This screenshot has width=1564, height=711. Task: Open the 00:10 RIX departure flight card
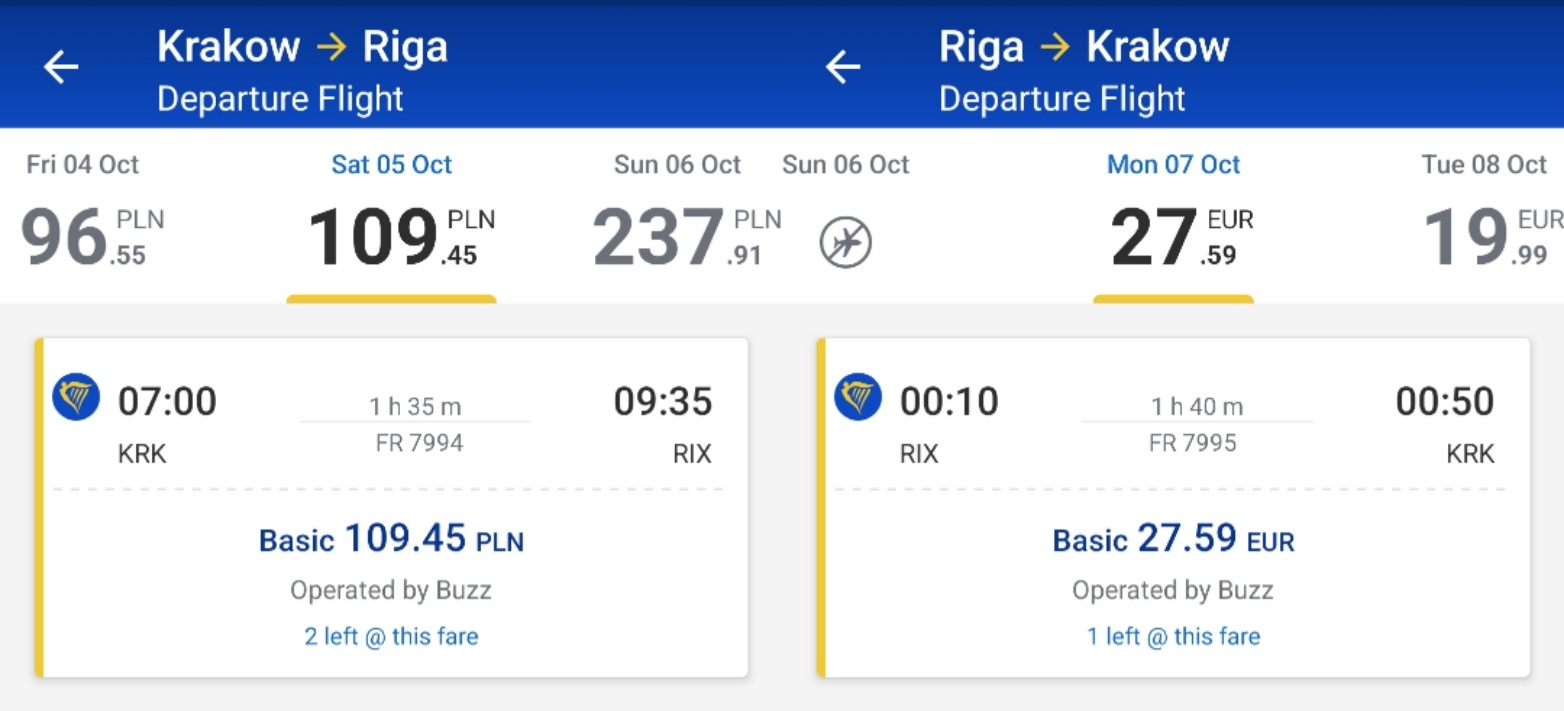1173,508
